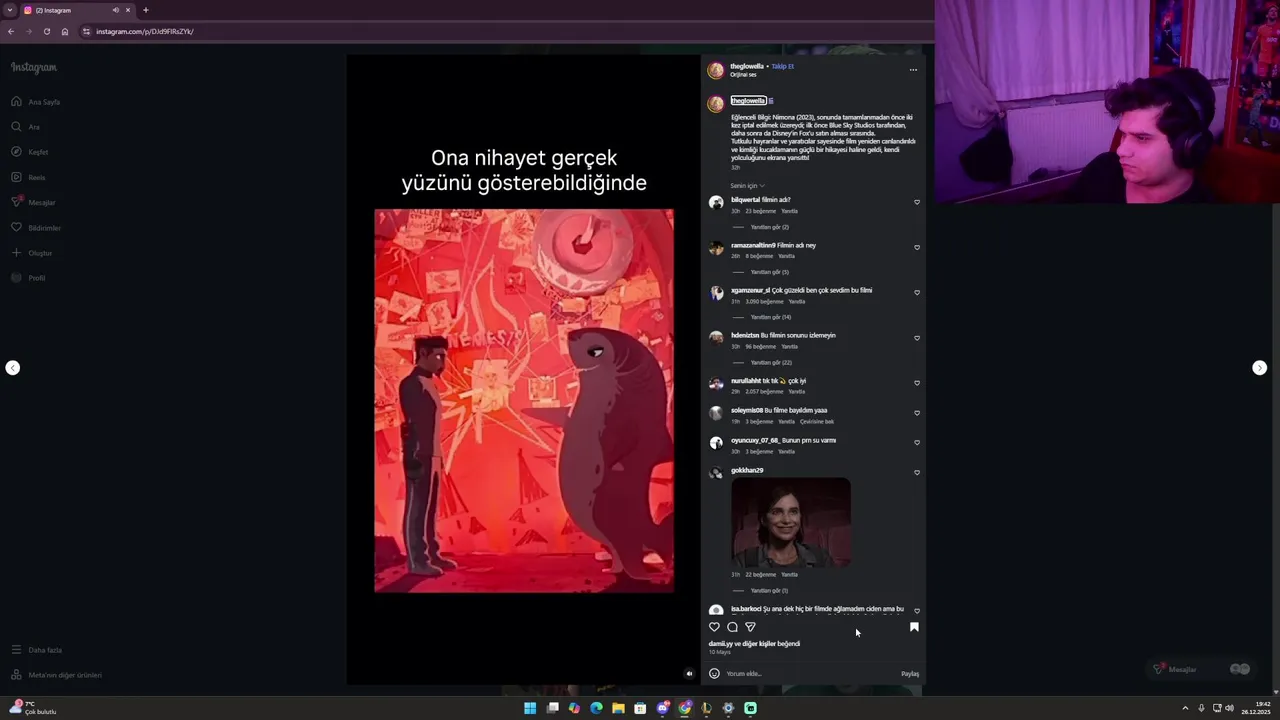Expand Yanıtları gör (5) replies
Viewport: 1280px width, 720px height.
click(769, 272)
